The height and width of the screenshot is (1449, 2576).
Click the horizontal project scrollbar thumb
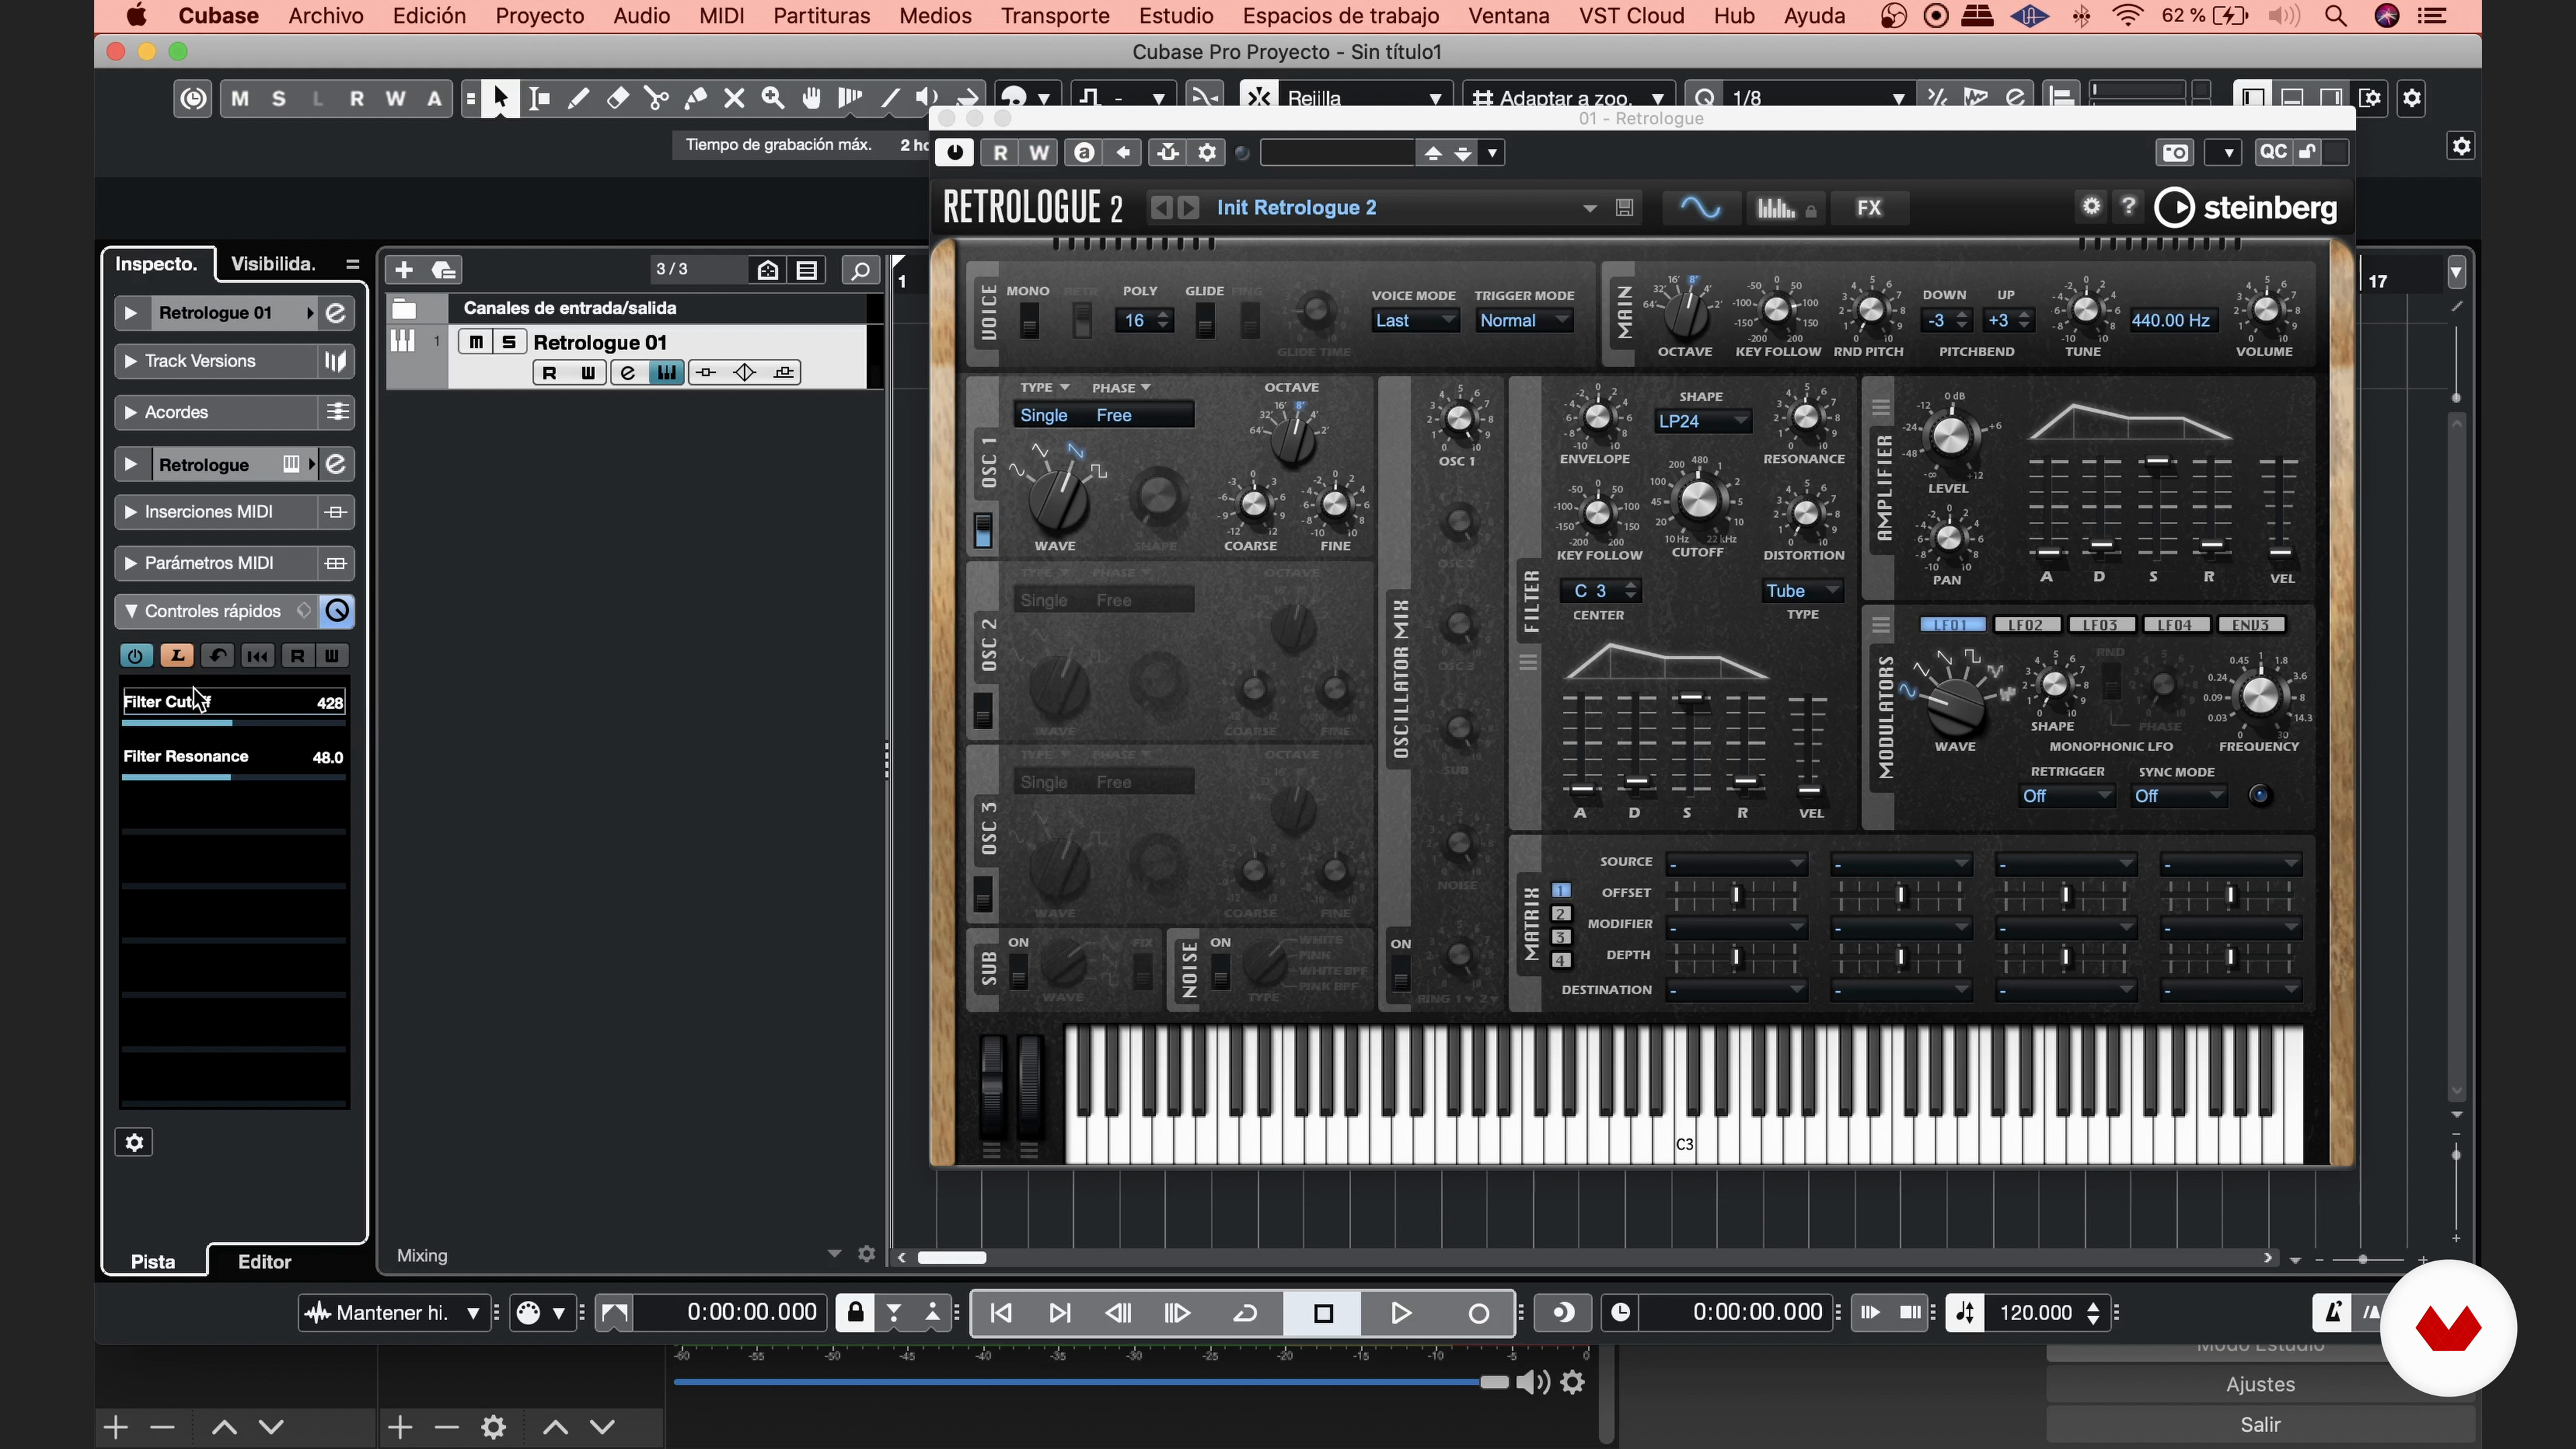tap(952, 1258)
